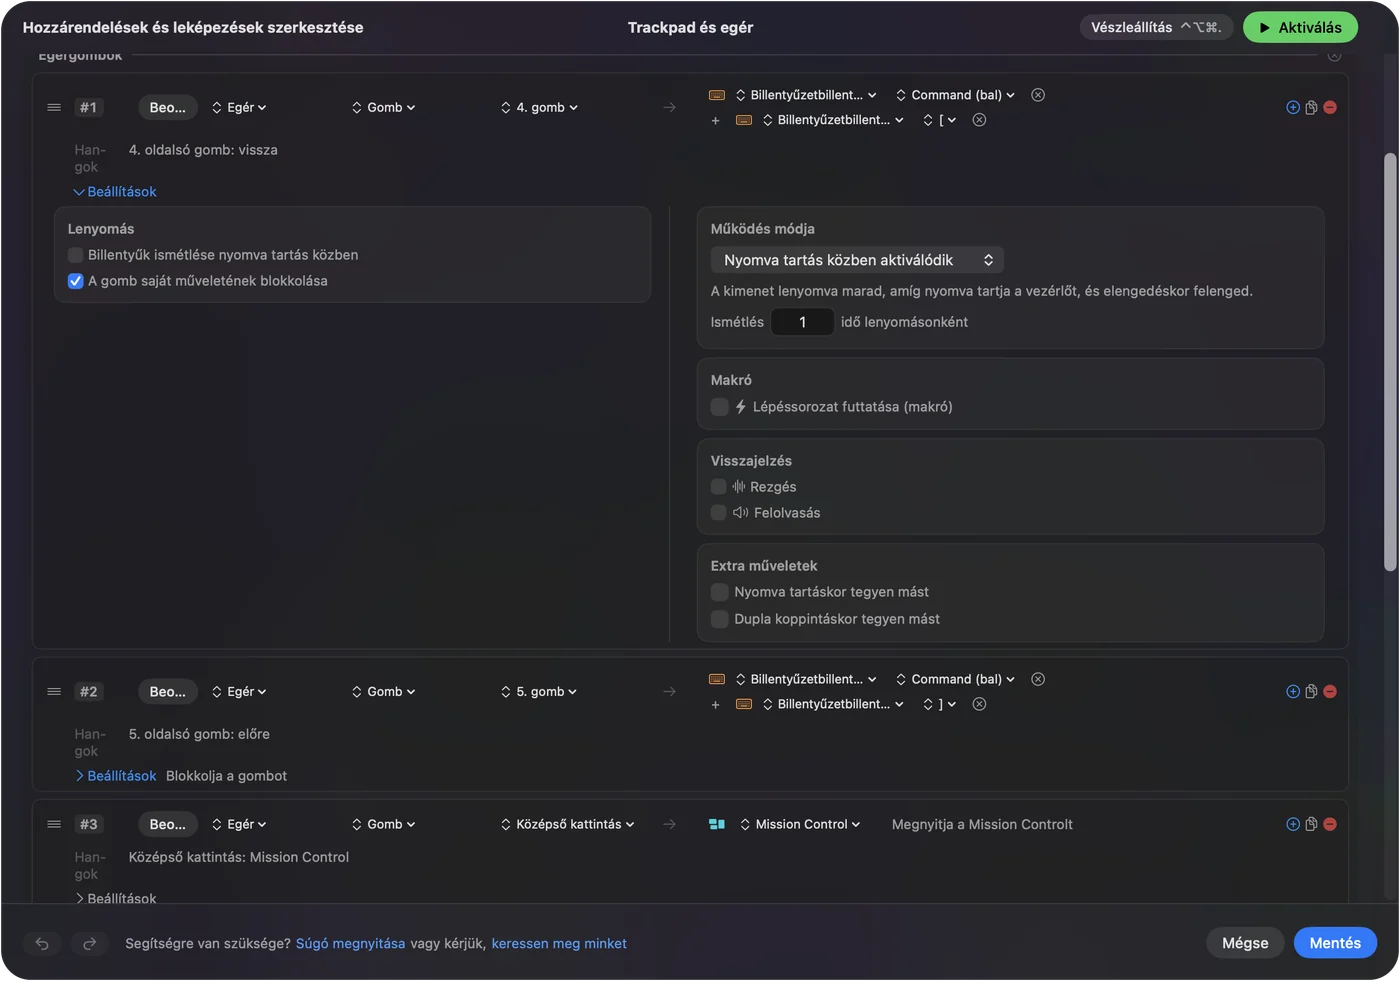Open the Egér device dropdown in rule #3
This screenshot has width=1400, height=981.
point(239,824)
